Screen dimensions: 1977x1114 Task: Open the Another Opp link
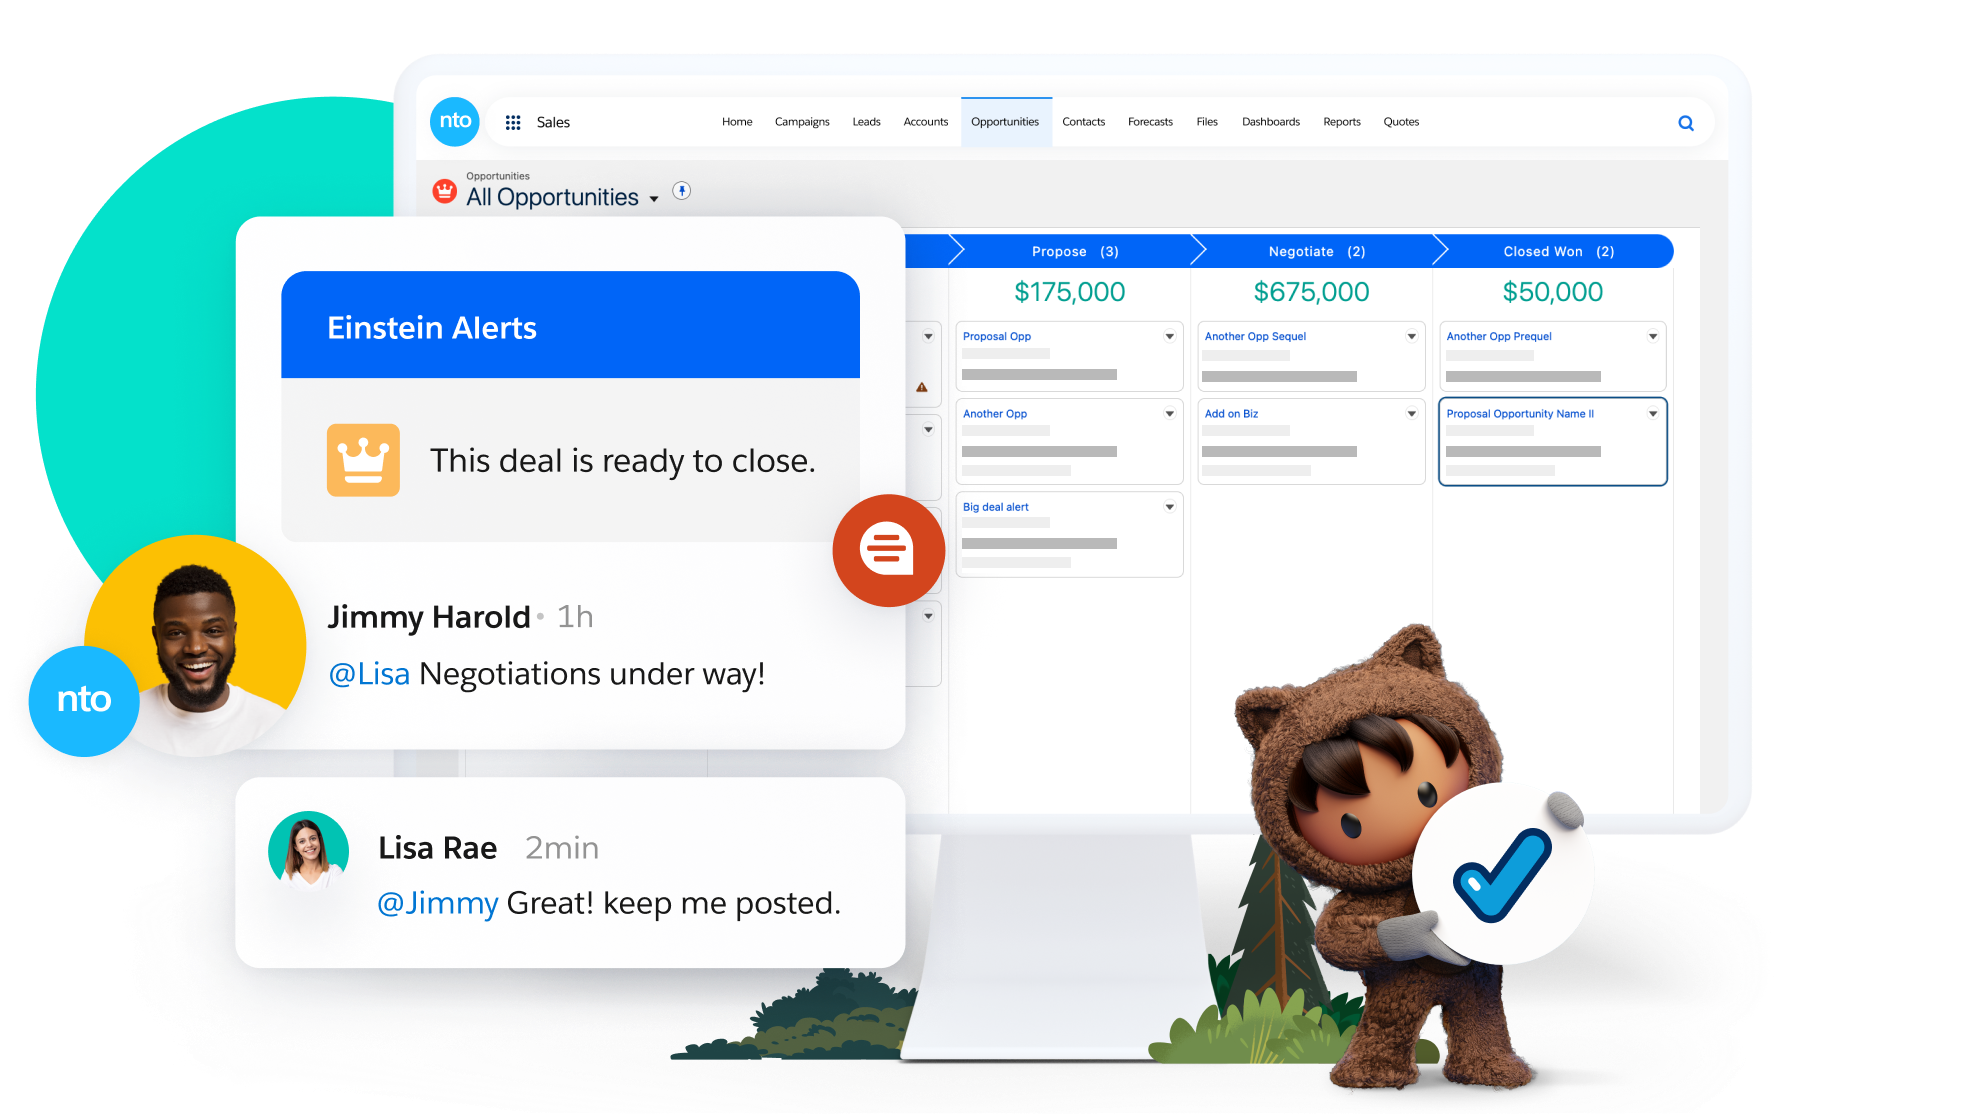[995, 413]
